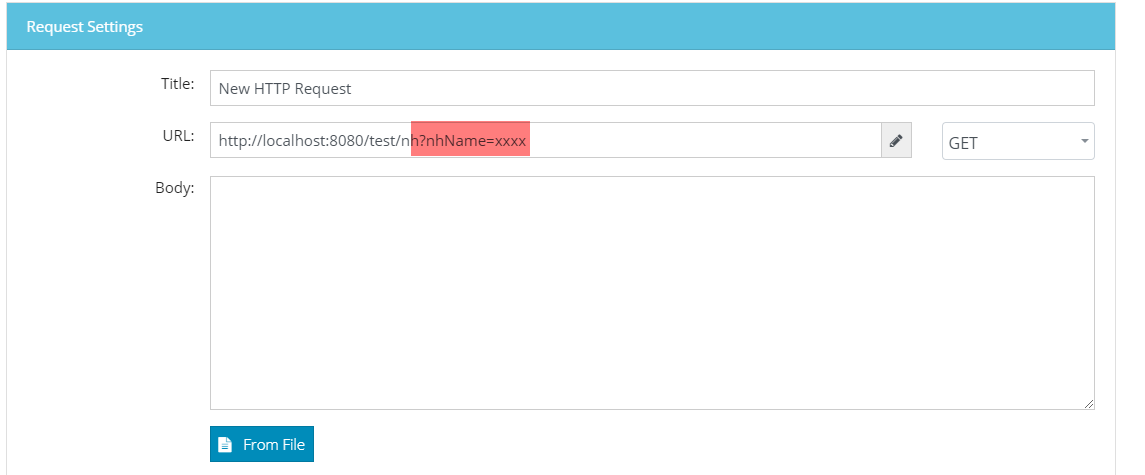1145x475 pixels.
Task: Focus the Title input field
Action: click(x=652, y=88)
